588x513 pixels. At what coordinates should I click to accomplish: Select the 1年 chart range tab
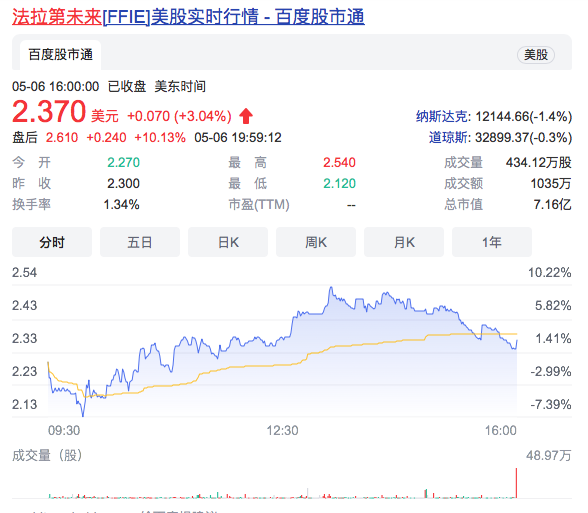[x=492, y=242]
